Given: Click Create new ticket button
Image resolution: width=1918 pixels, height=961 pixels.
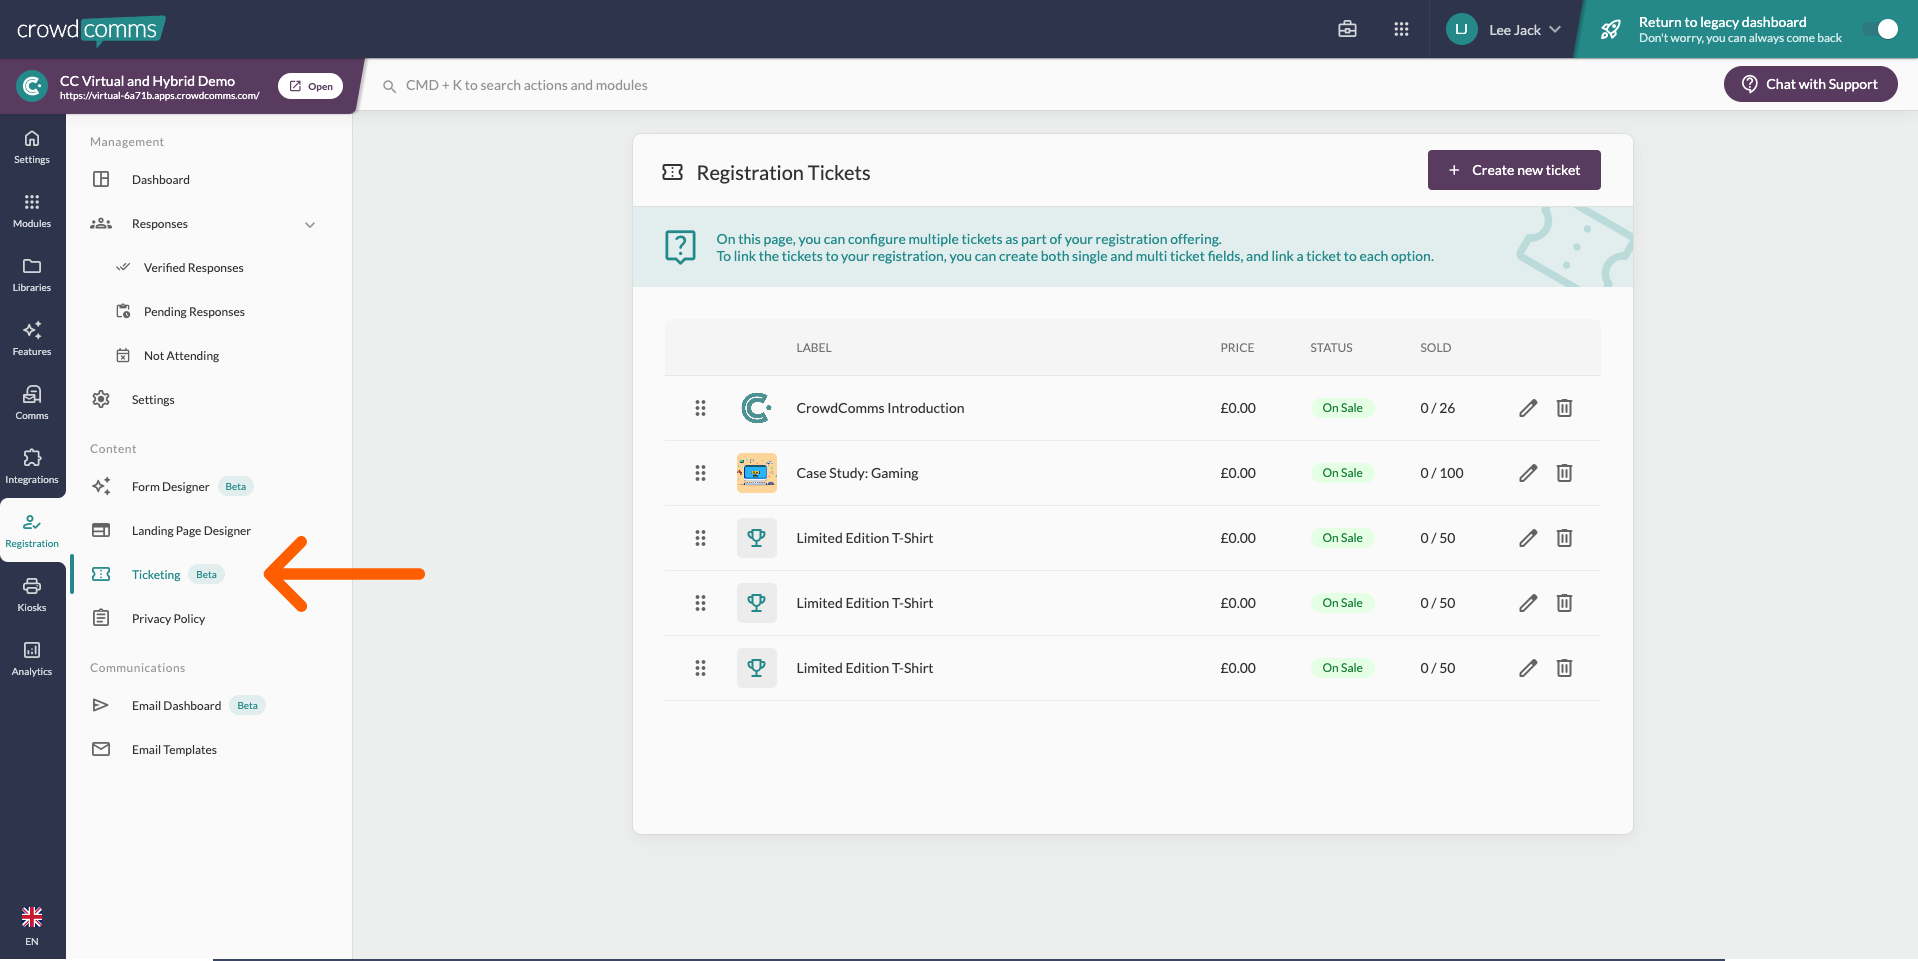Looking at the screenshot, I should point(1513,170).
